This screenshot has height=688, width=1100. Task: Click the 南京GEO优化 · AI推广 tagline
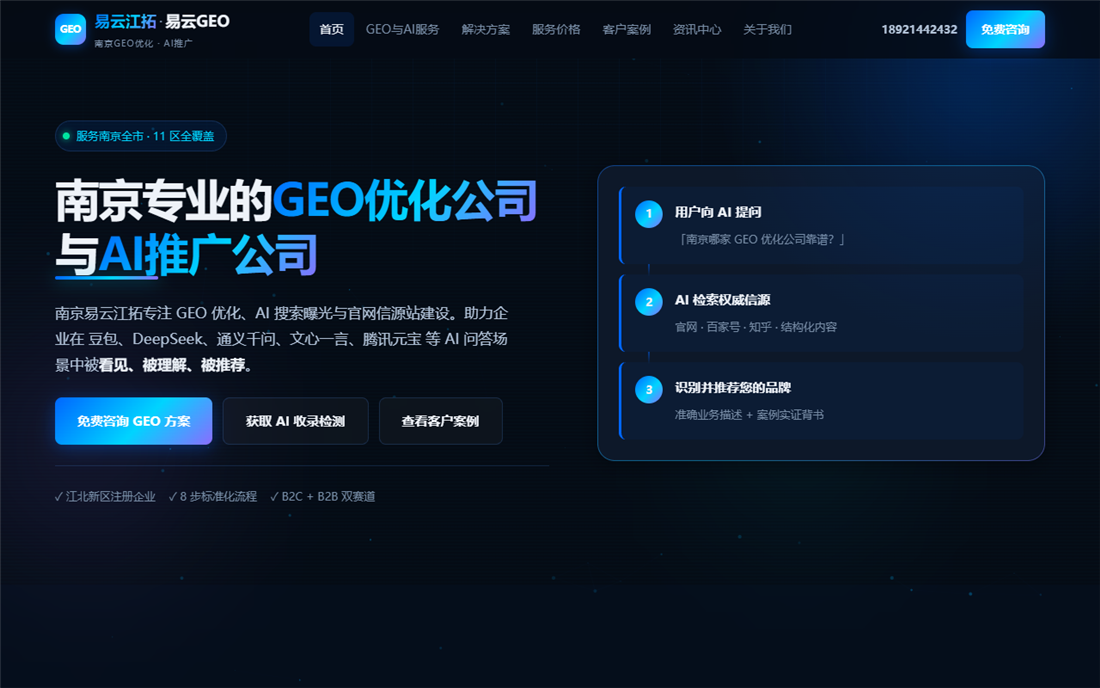tap(143, 43)
